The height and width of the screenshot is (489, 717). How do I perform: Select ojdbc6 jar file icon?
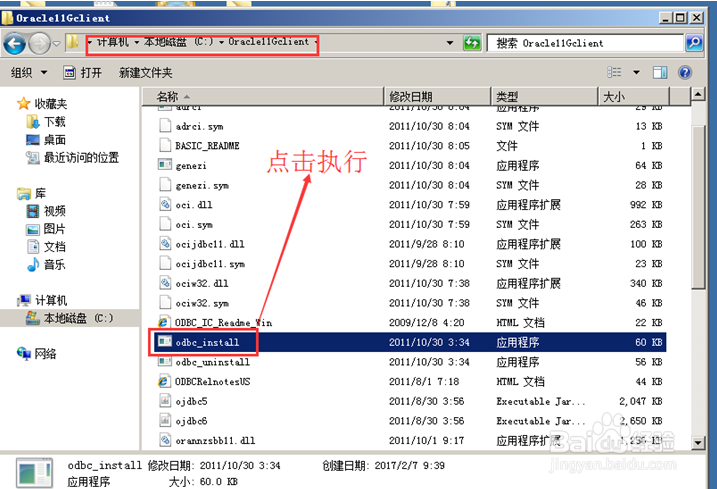coord(165,420)
